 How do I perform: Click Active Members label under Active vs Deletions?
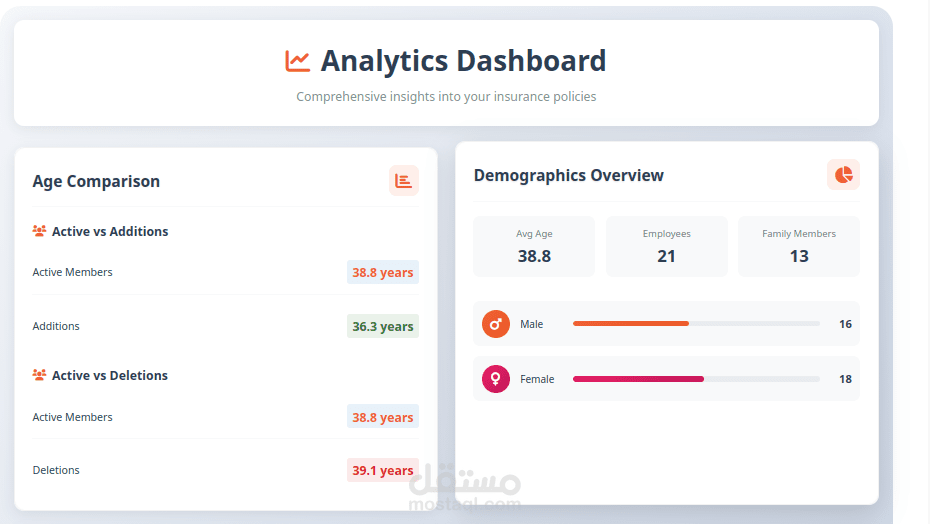tap(72, 417)
